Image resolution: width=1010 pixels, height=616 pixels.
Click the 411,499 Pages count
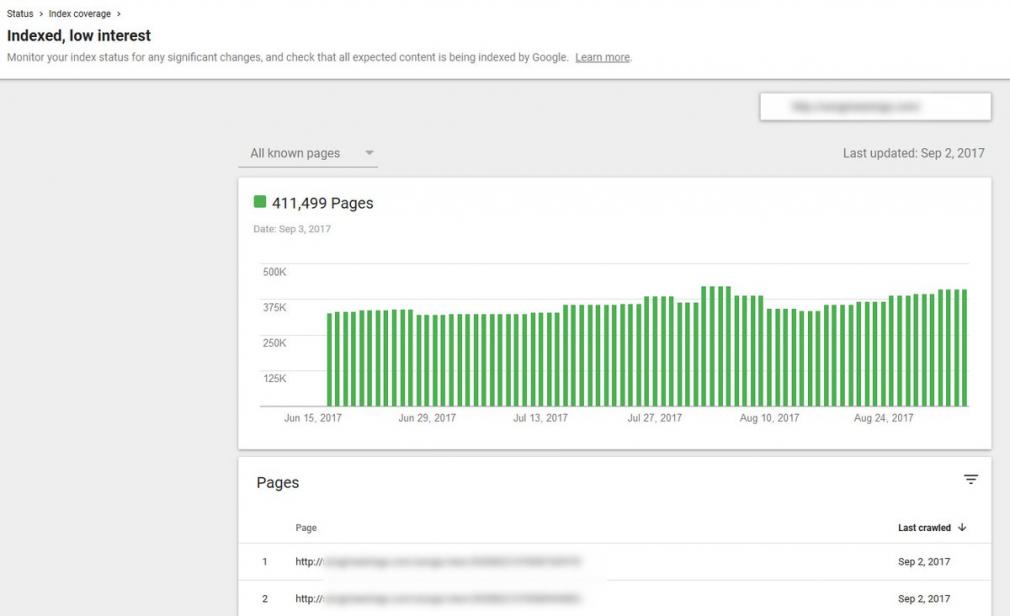(x=323, y=203)
